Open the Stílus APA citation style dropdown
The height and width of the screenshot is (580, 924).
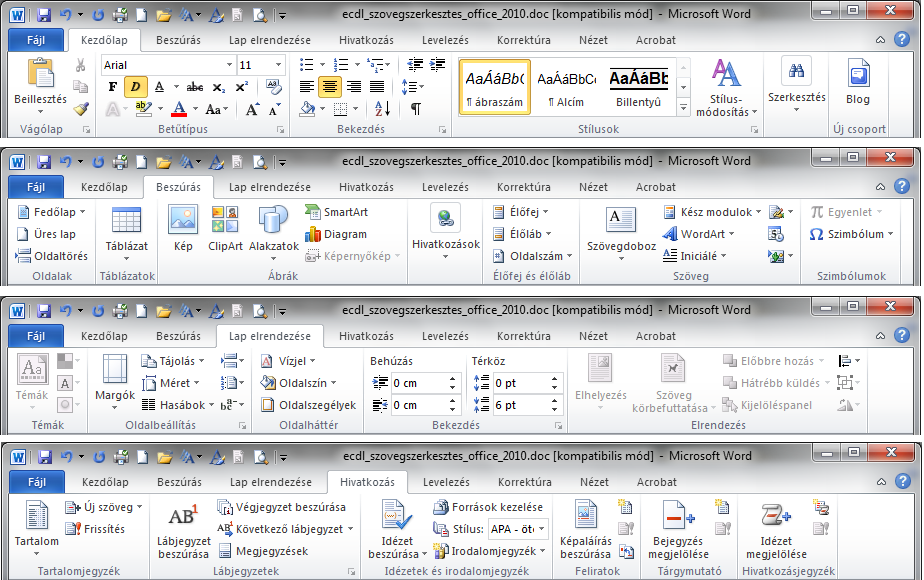click(542, 529)
